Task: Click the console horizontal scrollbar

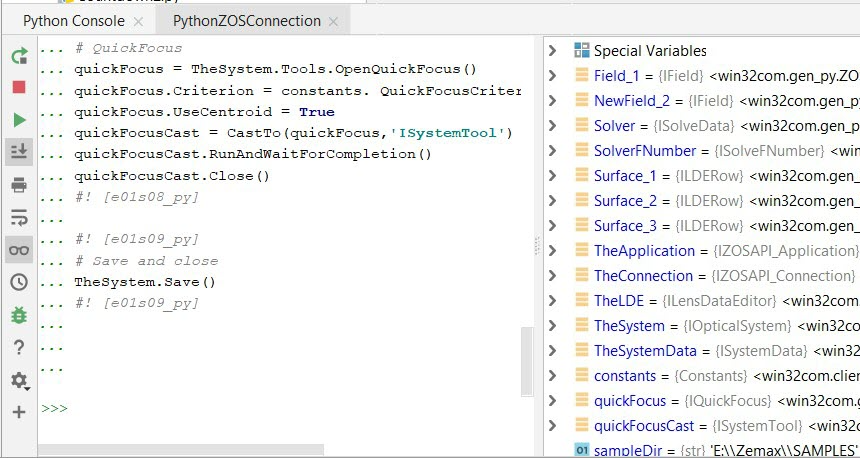Action: [181, 450]
